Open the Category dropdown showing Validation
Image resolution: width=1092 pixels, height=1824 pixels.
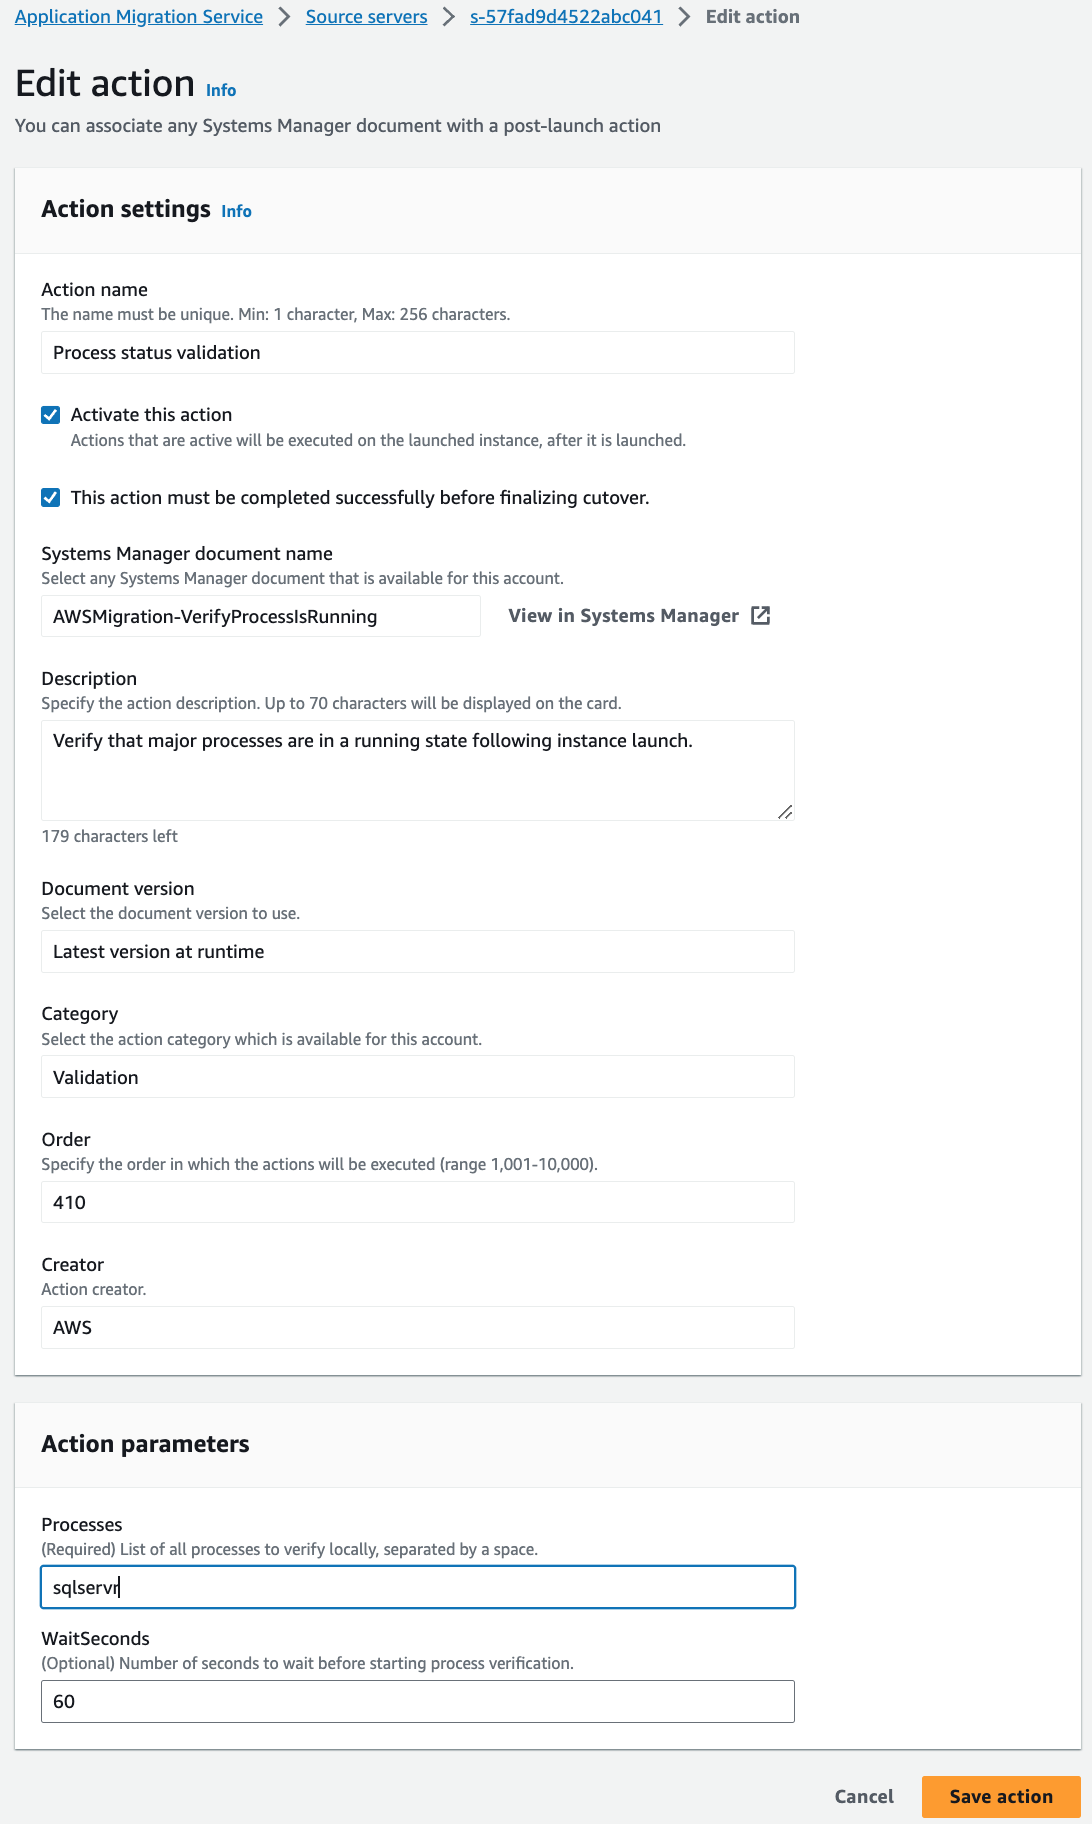click(x=417, y=1077)
